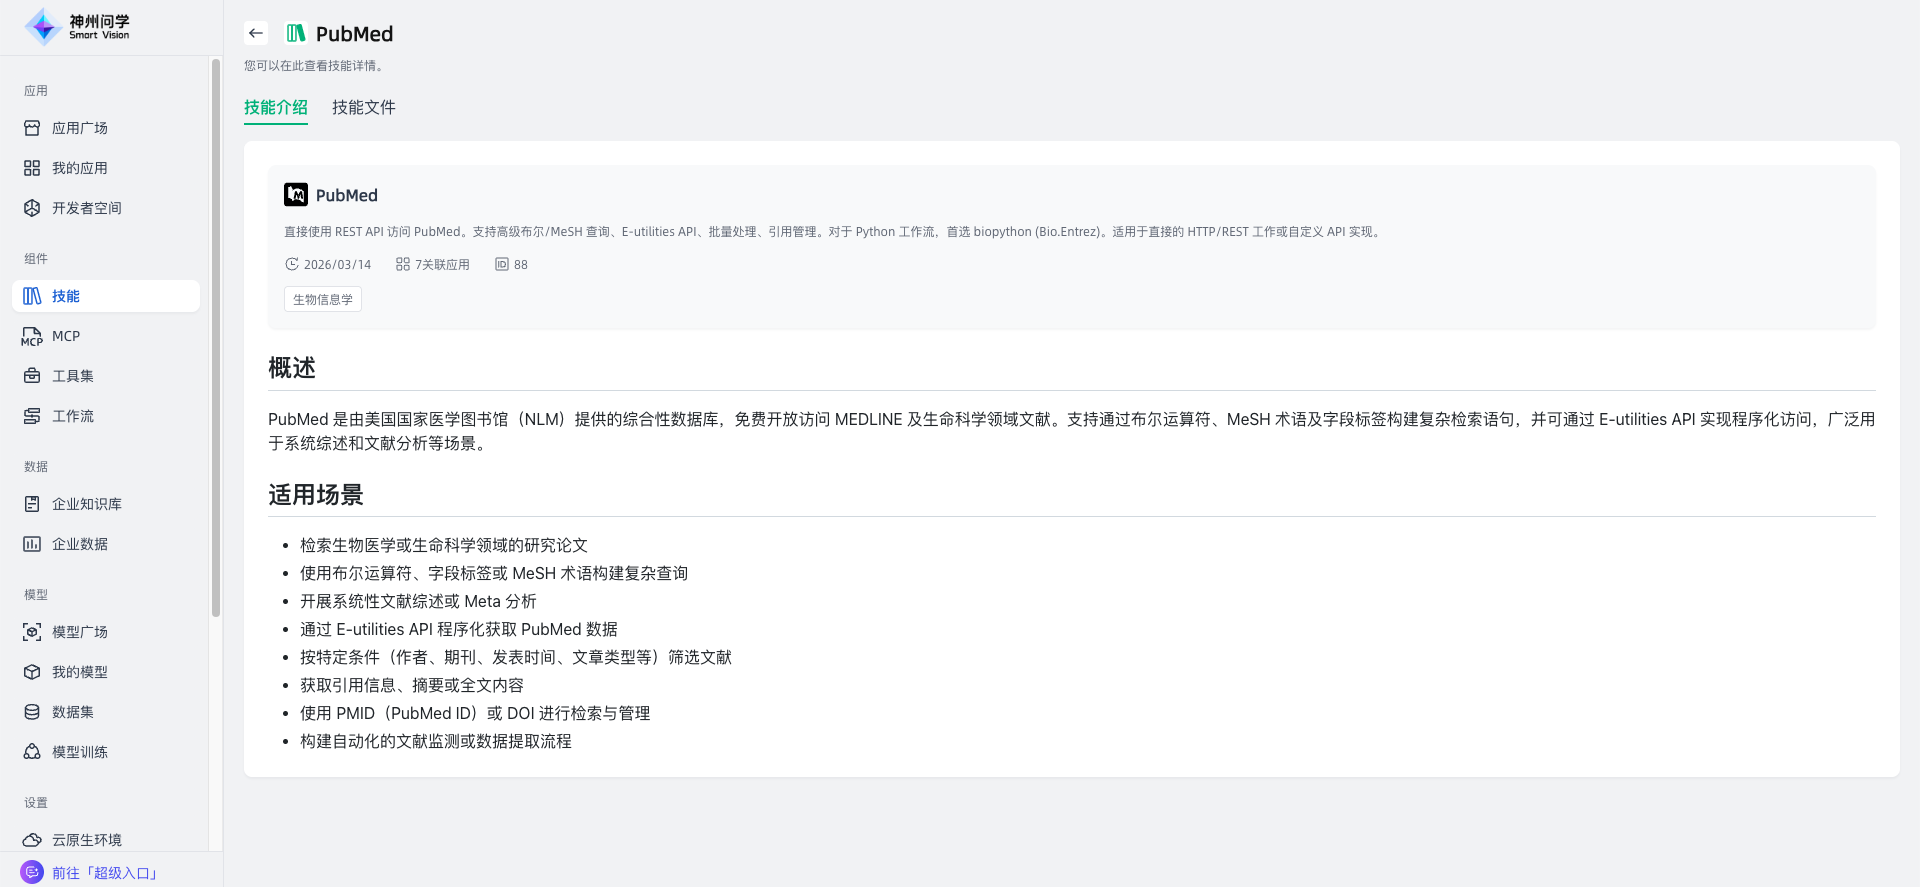Open 应用广场 from the sidebar
The image size is (1920, 887).
[80, 128]
